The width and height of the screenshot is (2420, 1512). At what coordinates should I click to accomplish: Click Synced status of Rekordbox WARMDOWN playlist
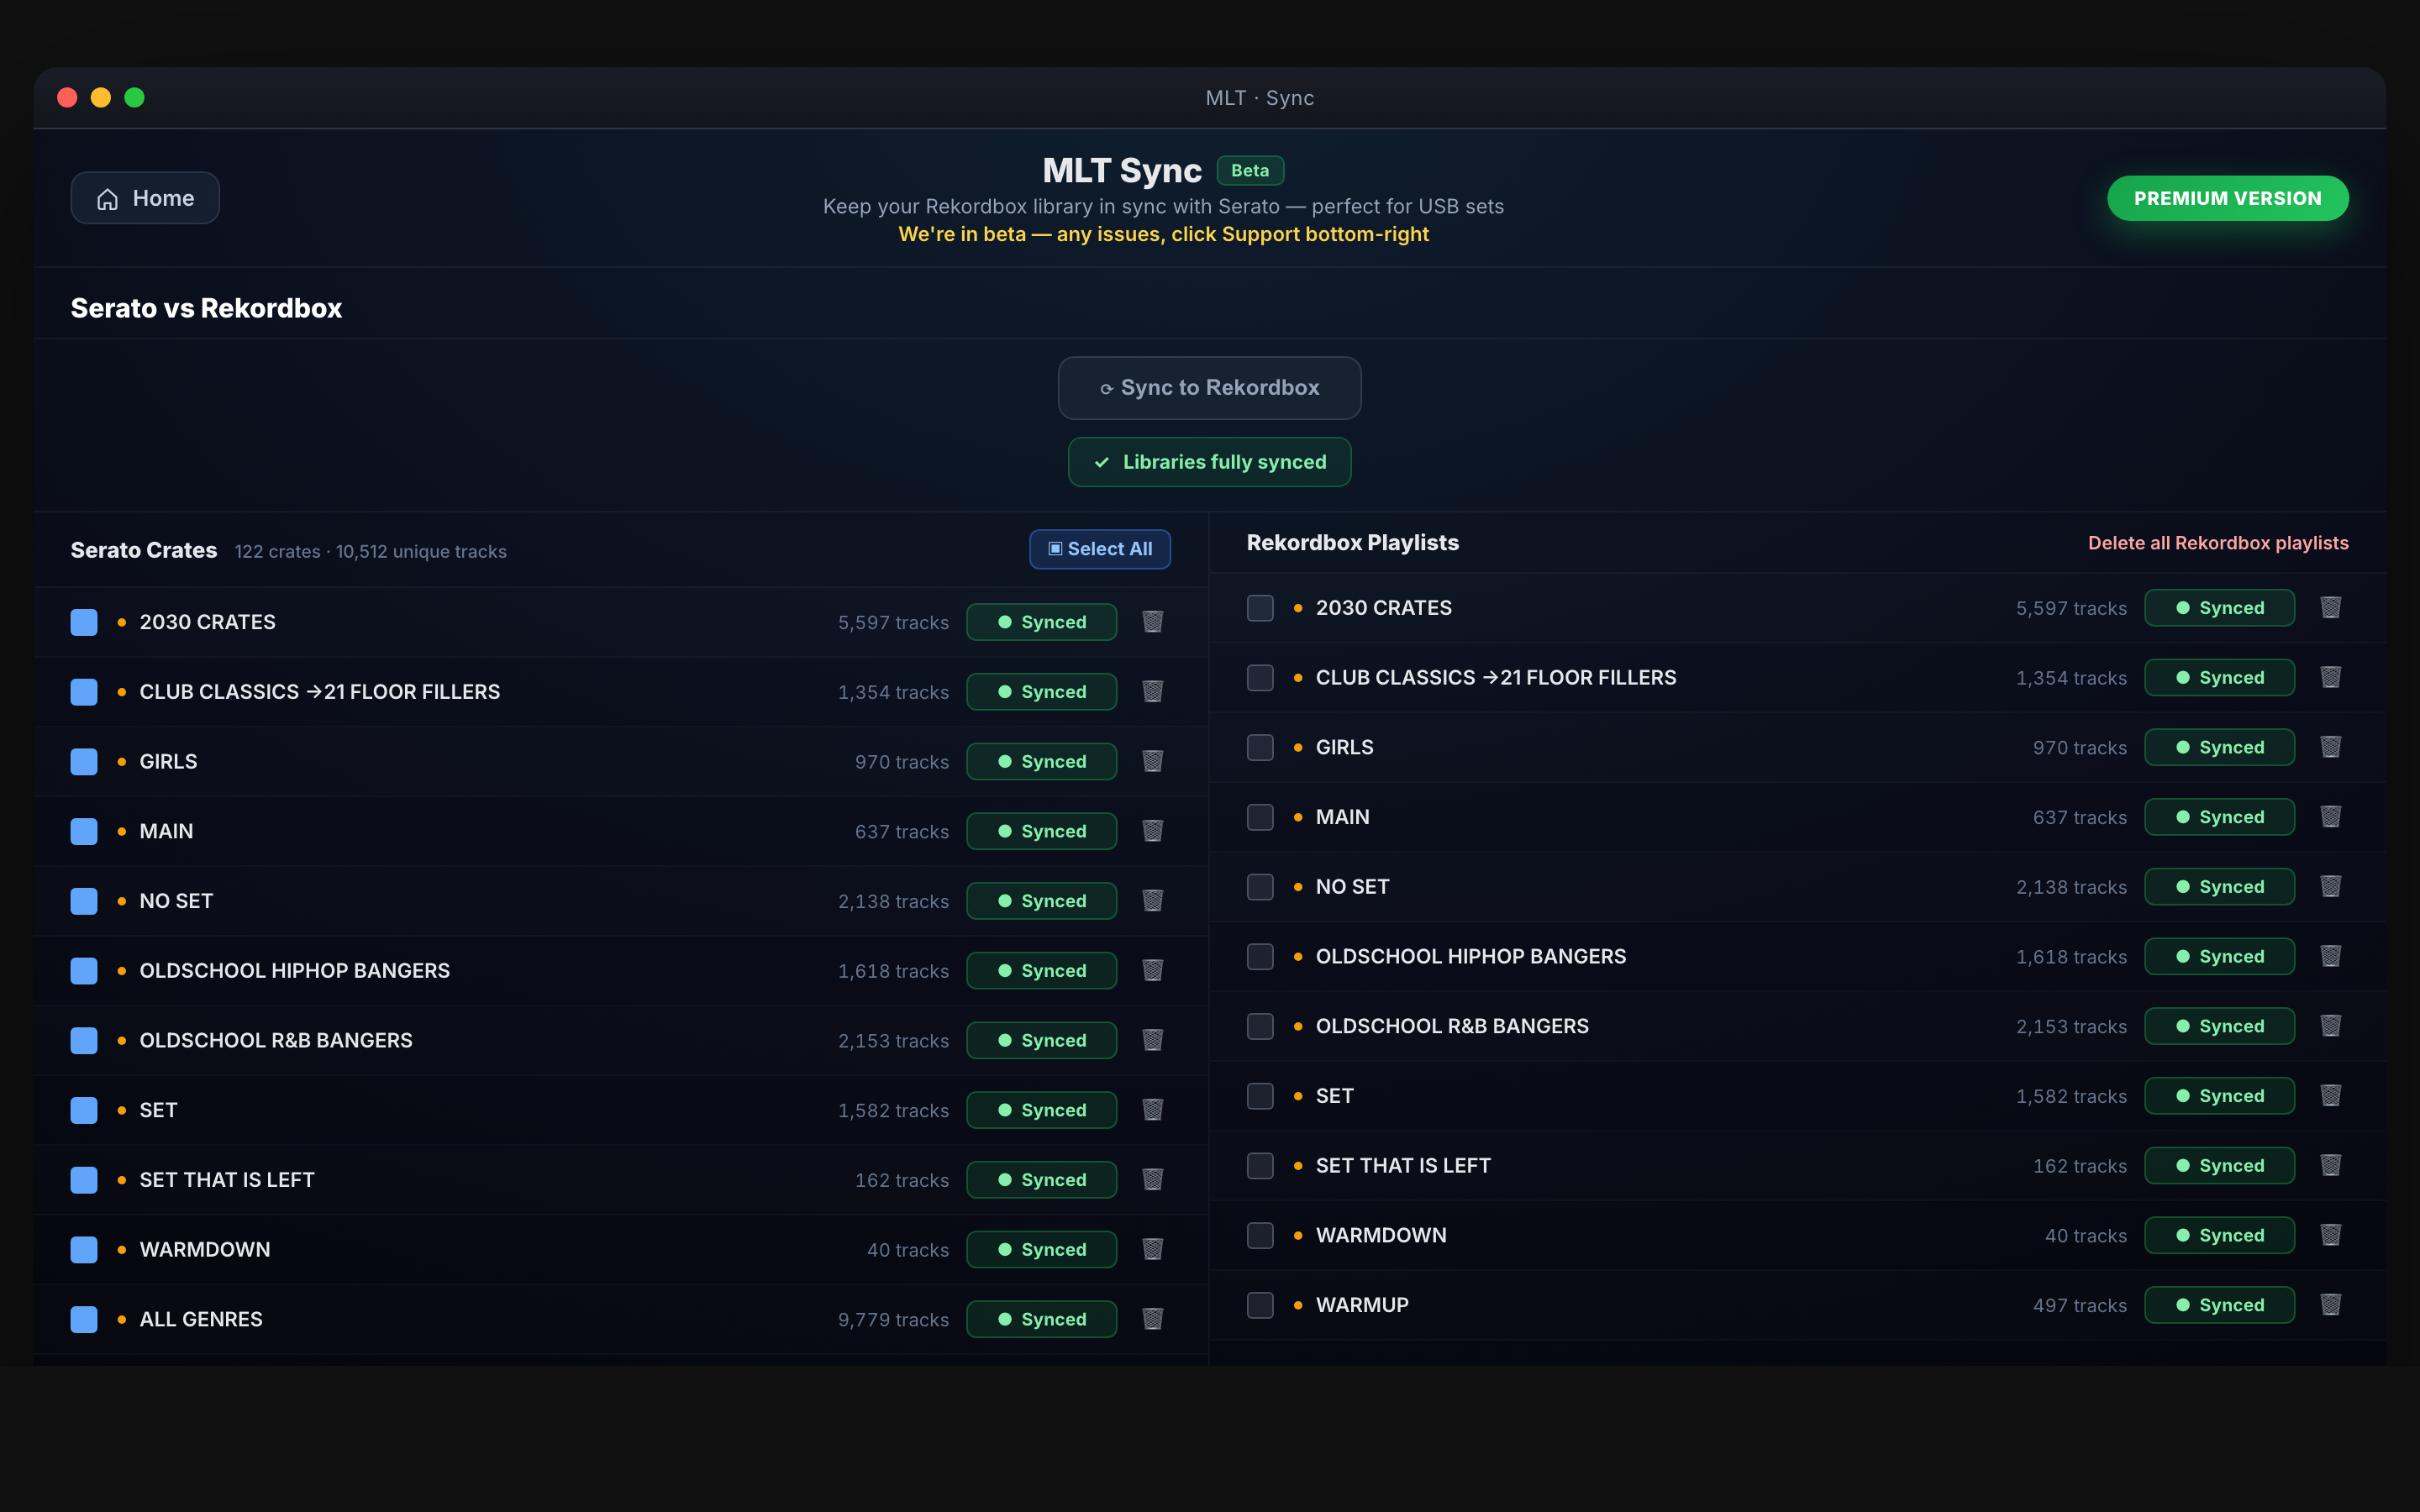(2219, 1236)
